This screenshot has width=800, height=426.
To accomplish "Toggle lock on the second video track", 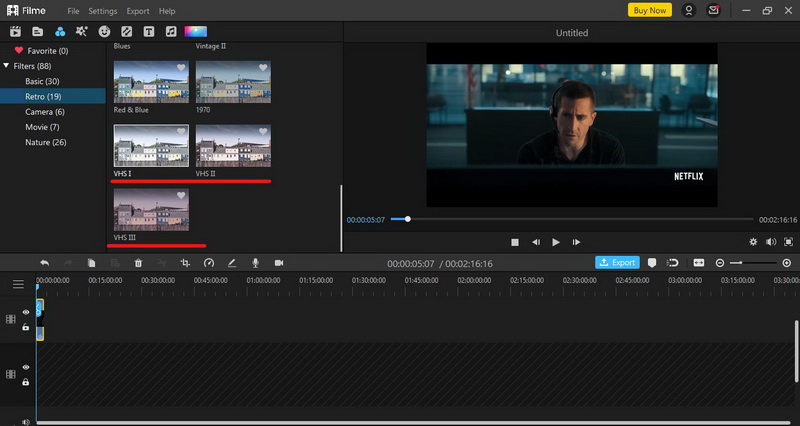I will [x=26, y=382].
